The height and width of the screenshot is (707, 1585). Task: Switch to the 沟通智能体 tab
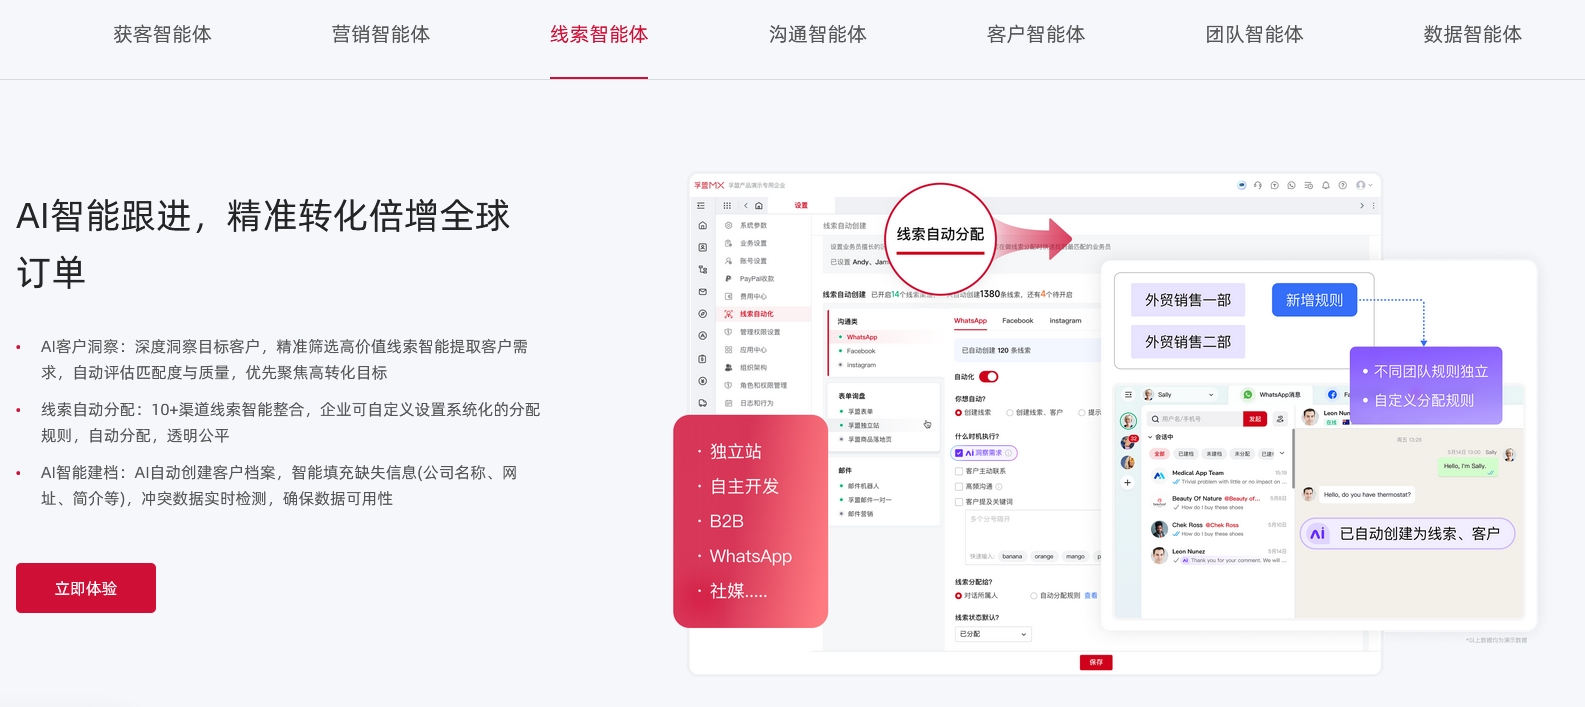click(x=817, y=35)
